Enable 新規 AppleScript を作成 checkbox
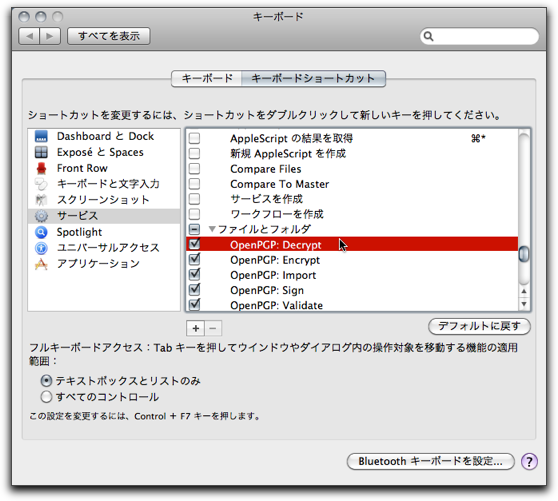 [x=194, y=153]
